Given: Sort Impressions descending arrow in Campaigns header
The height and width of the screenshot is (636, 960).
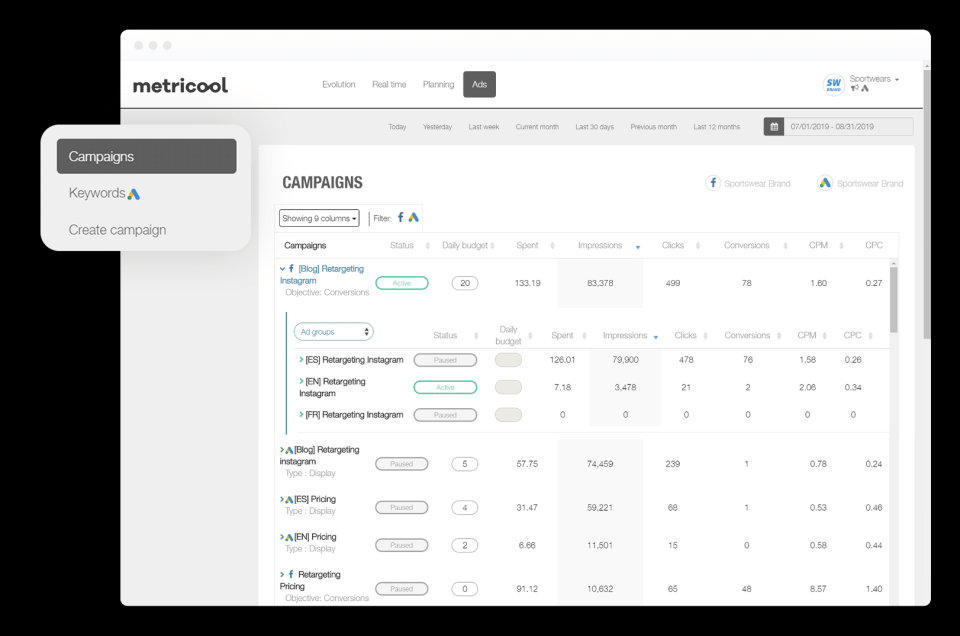Looking at the screenshot, I should point(637,247).
